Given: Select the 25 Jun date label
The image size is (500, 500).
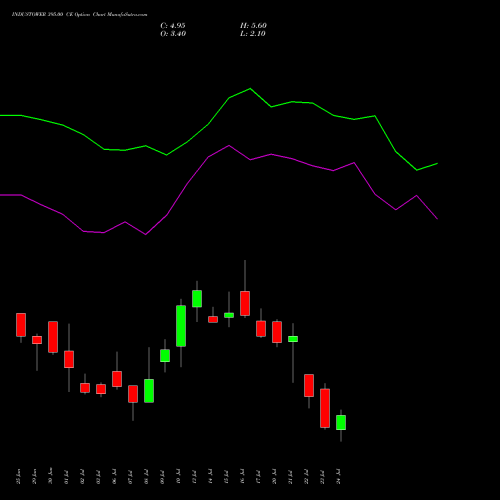Looking at the screenshot, I should 19,477.
